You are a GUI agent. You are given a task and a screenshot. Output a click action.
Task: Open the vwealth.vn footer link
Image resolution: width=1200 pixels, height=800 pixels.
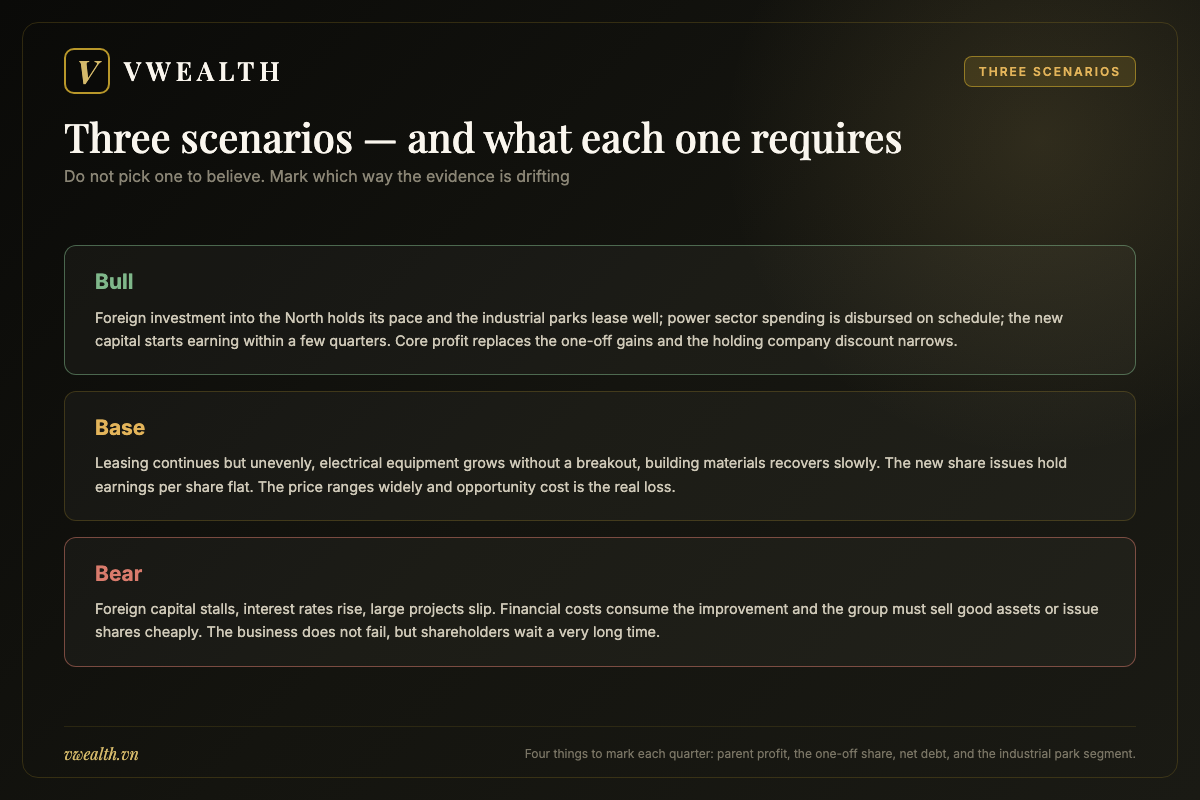[101, 754]
